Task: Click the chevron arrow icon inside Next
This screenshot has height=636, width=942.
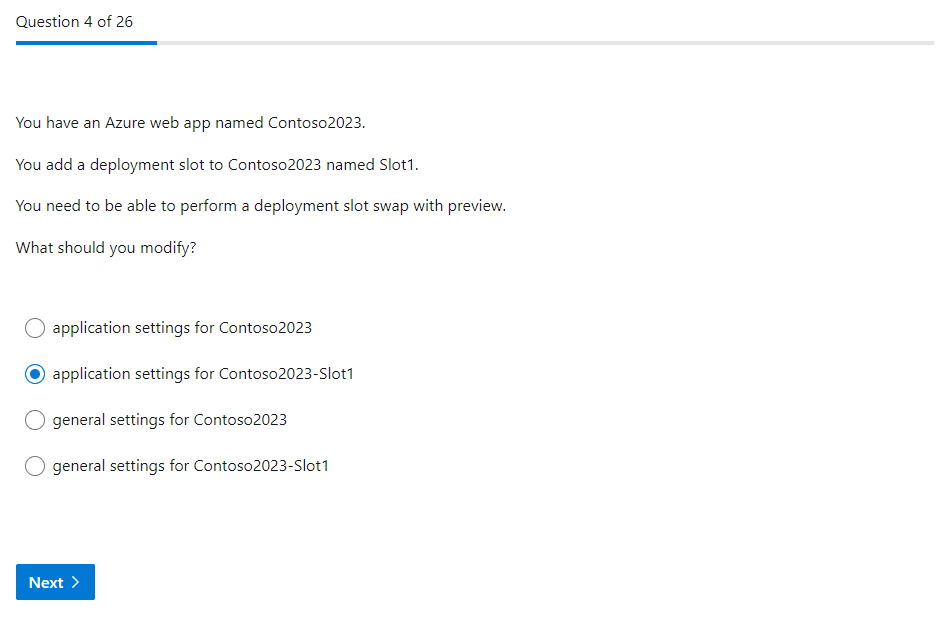Action: pyautogui.click(x=76, y=583)
